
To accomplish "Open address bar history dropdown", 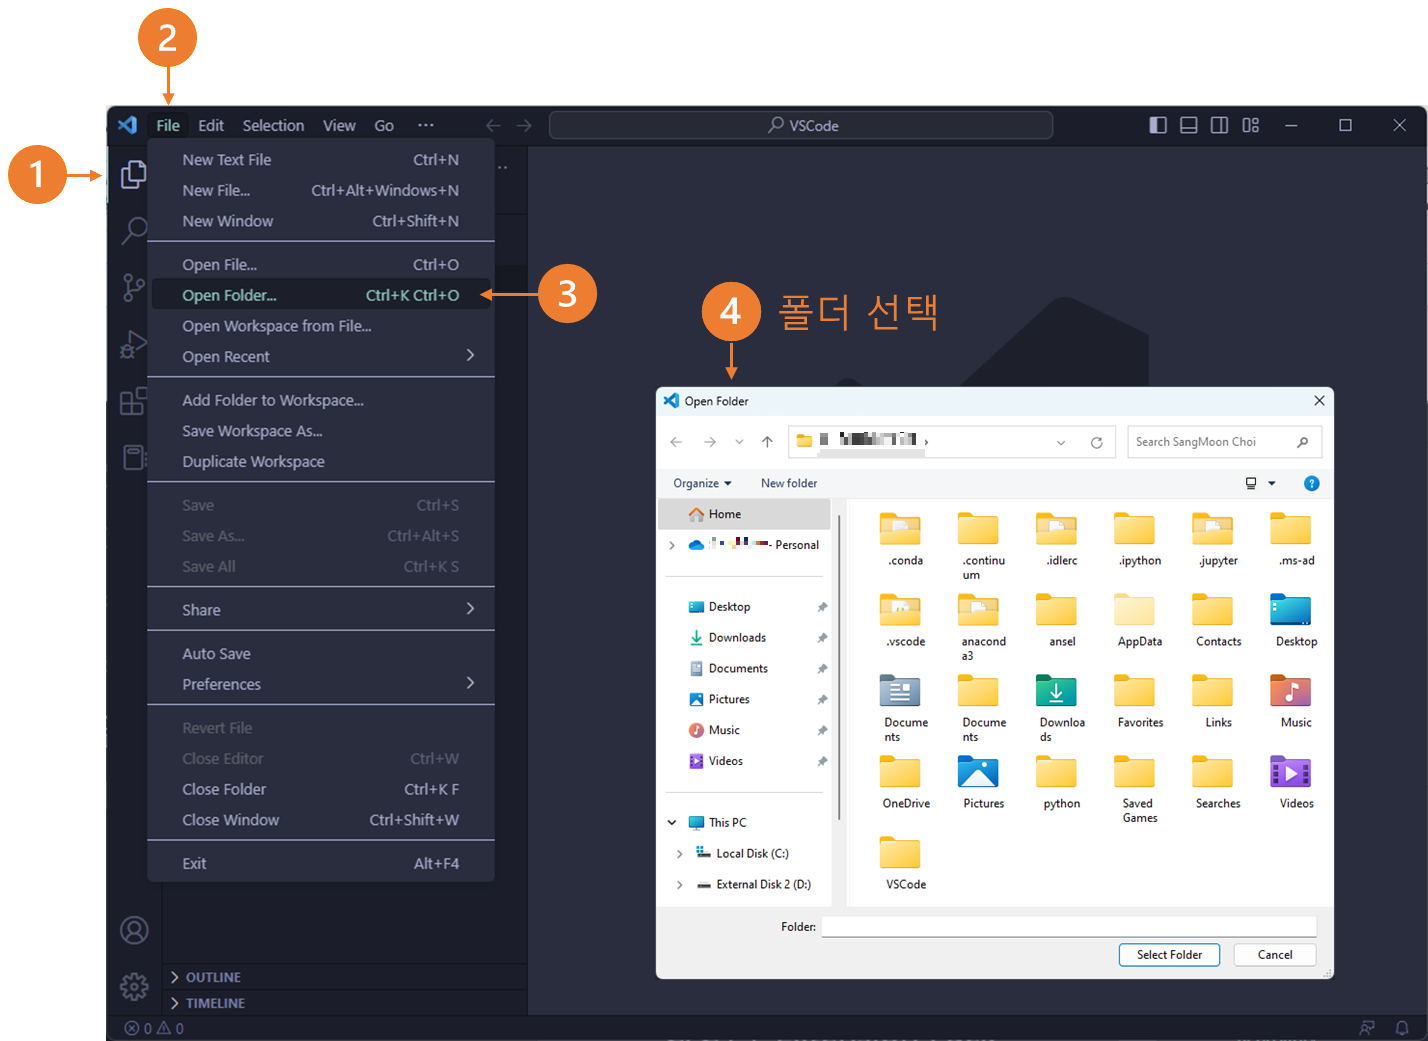I will click(1061, 442).
